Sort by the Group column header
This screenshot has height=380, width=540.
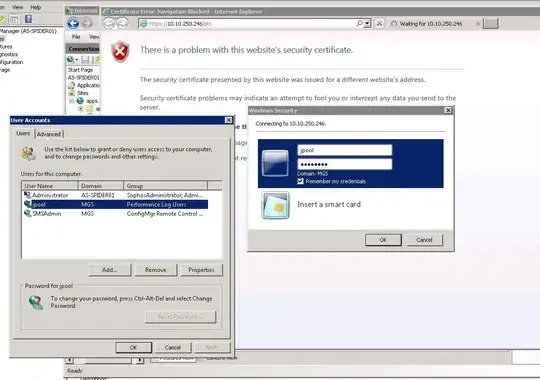[165, 186]
